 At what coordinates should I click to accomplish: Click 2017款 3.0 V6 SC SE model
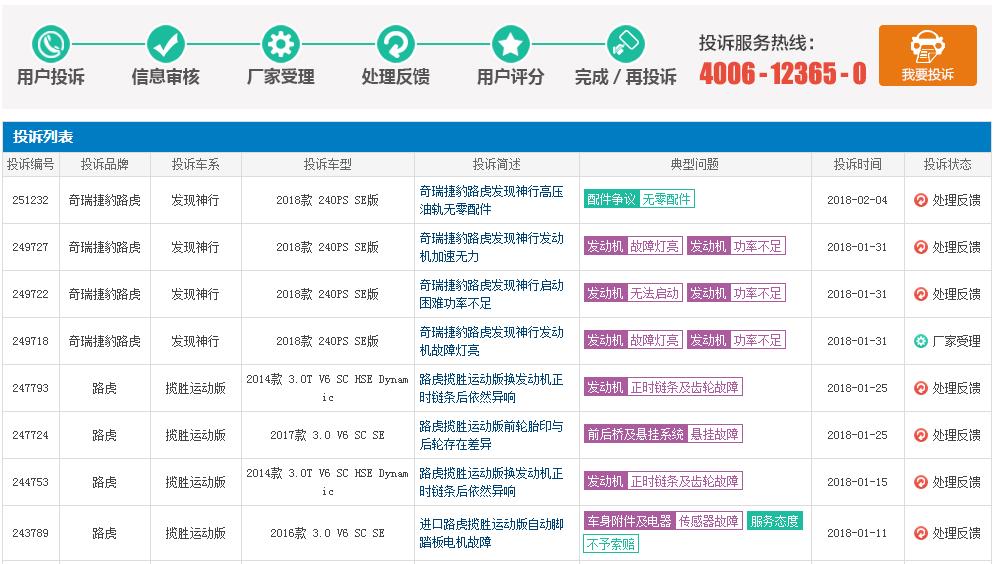[x=328, y=435]
